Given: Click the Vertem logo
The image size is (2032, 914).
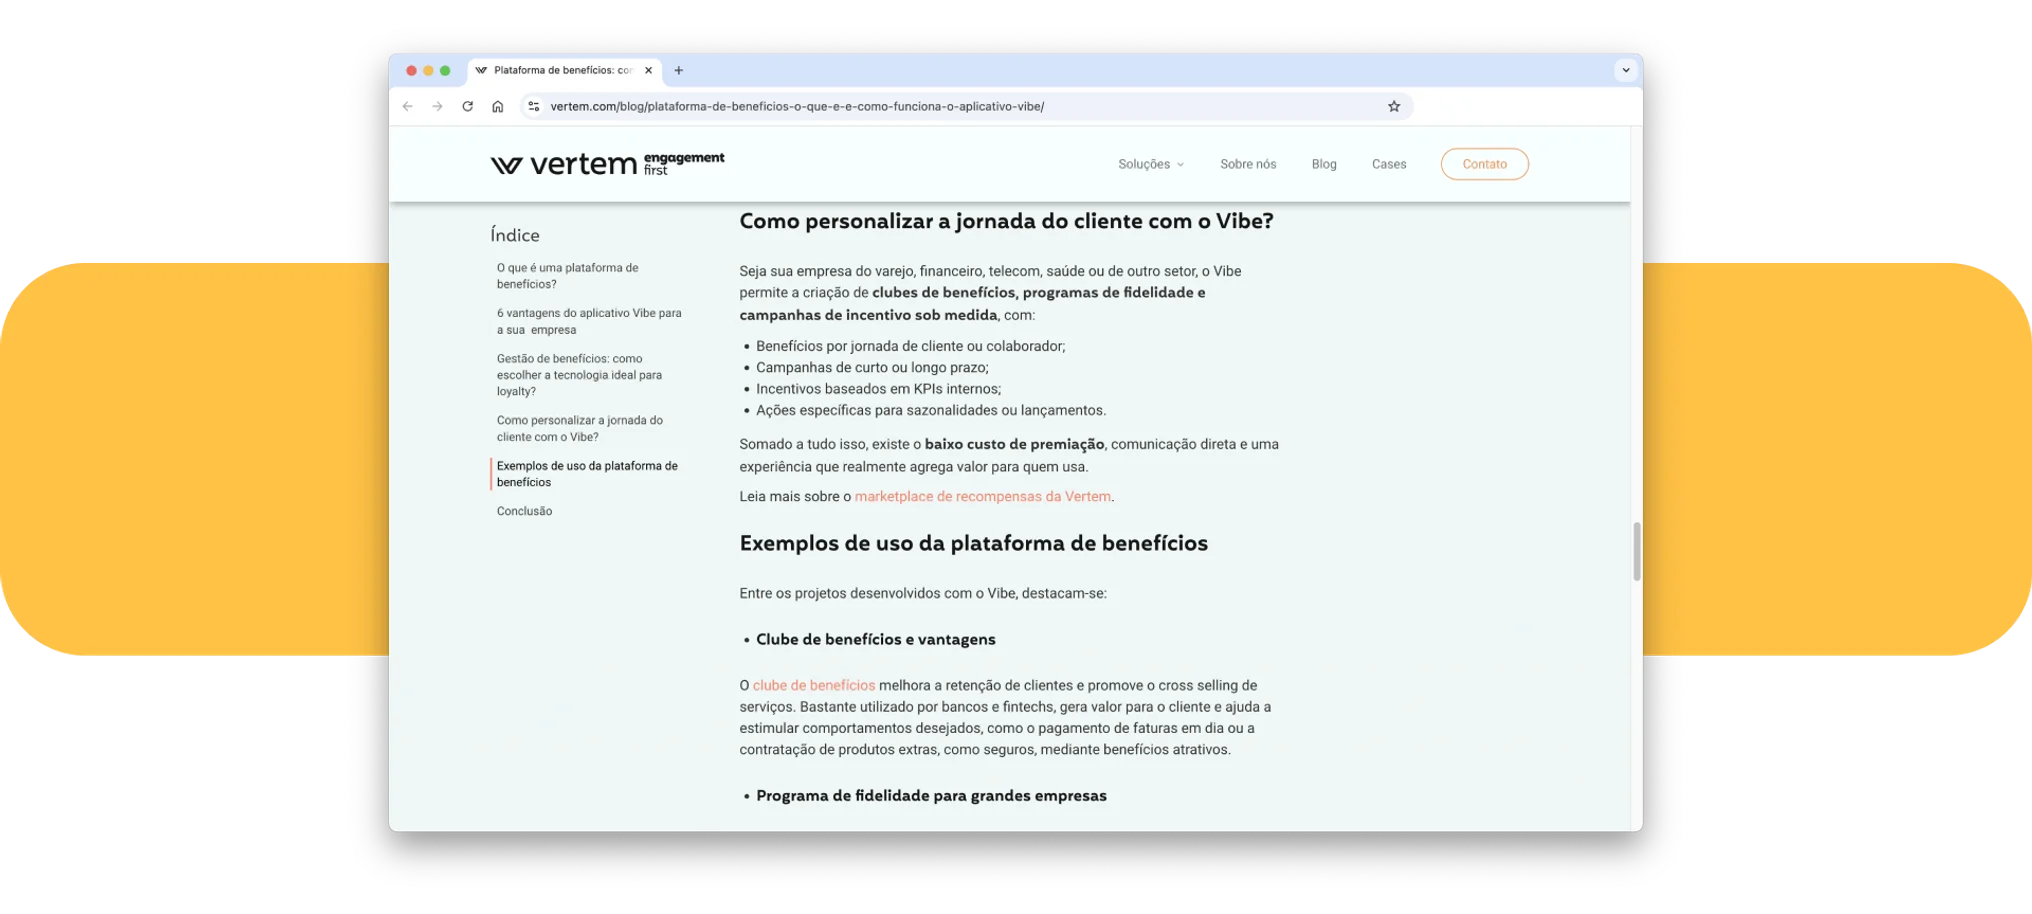Looking at the screenshot, I should tap(607, 164).
